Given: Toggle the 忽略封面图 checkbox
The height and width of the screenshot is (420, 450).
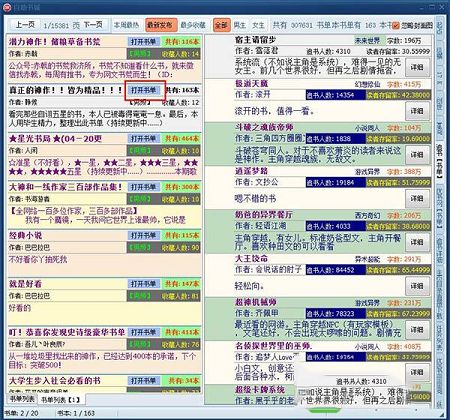Looking at the screenshot, I should pos(396,25).
